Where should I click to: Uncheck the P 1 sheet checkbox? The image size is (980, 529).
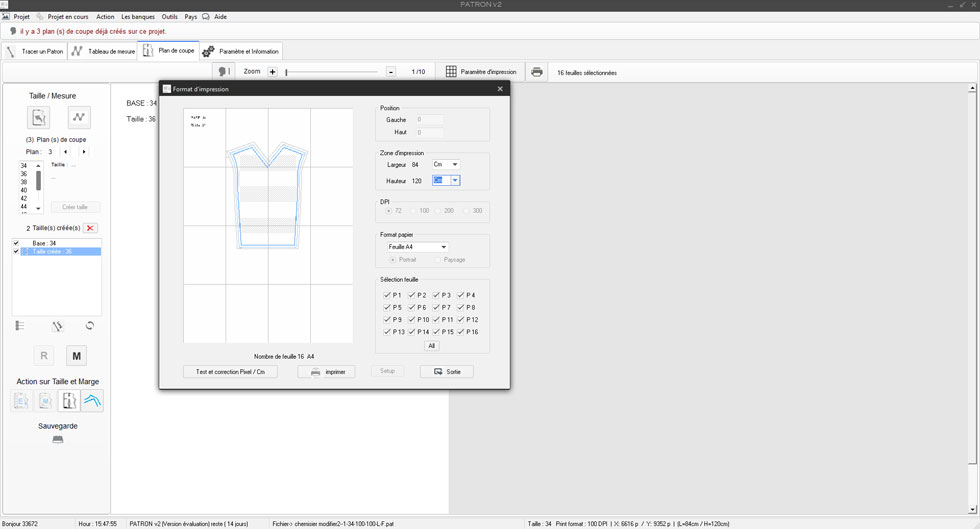pyautogui.click(x=387, y=296)
